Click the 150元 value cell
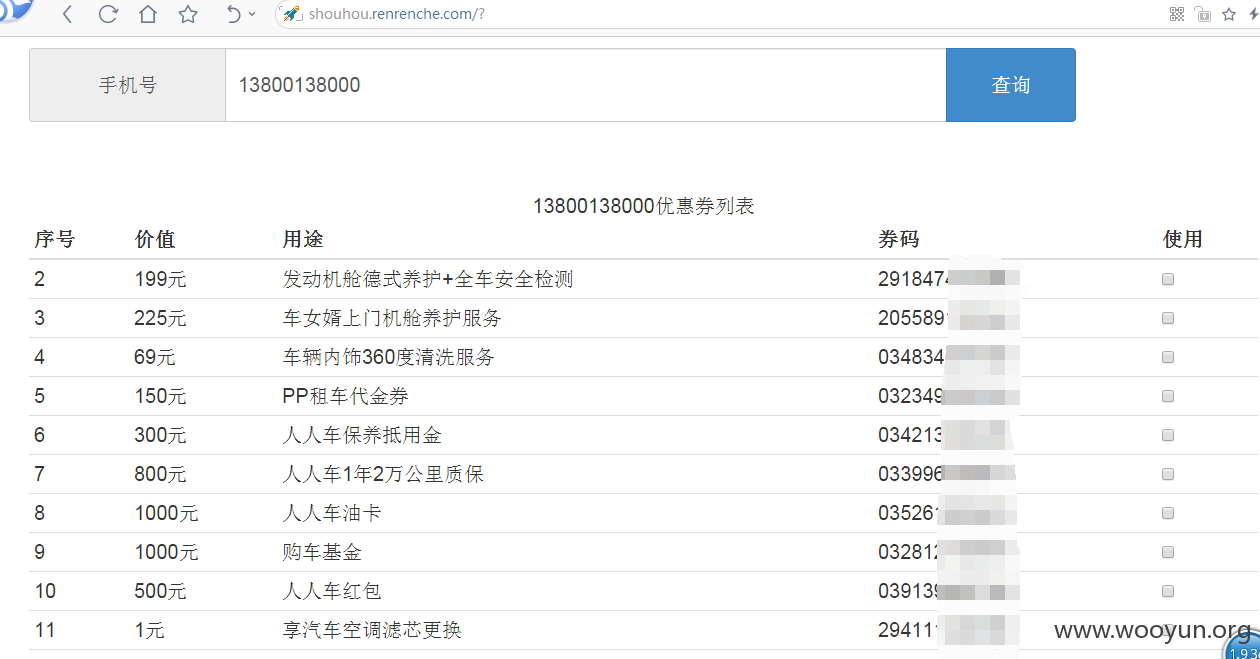Screen dimensions: 1260x659 coord(160,396)
